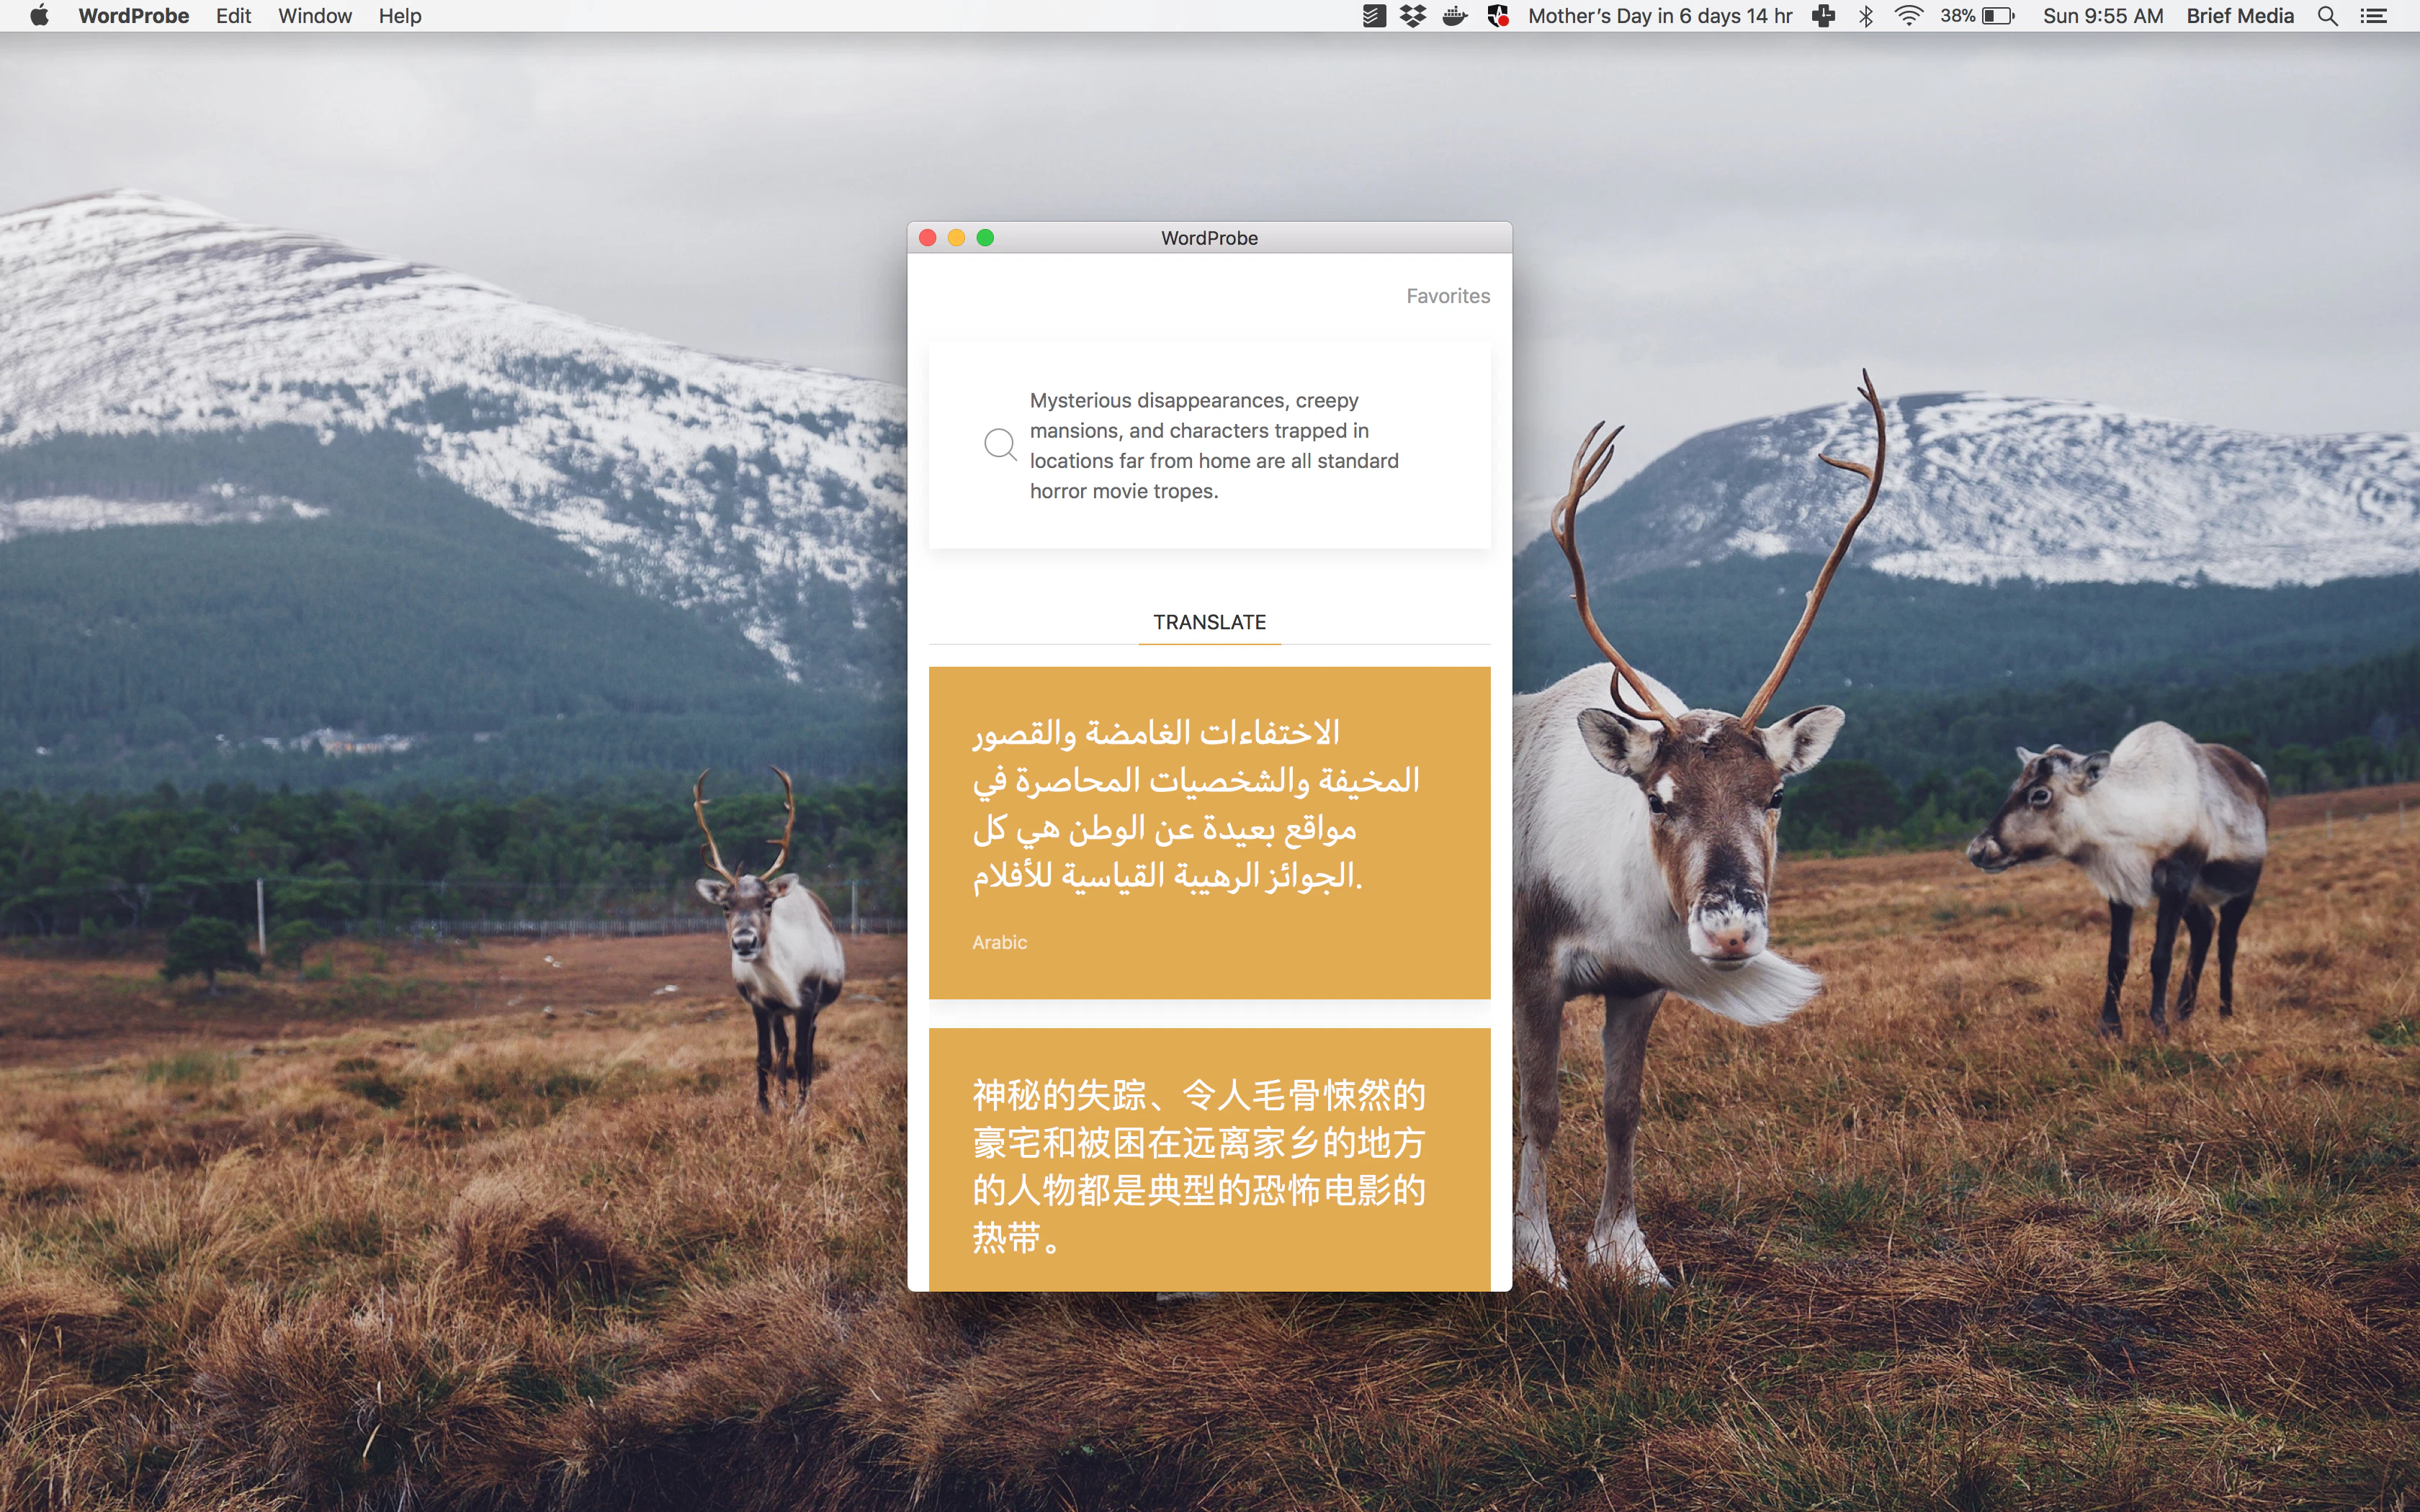Viewport: 2420px width, 1512px height.
Task: Click the English sentence input area
Action: pos(1215,445)
